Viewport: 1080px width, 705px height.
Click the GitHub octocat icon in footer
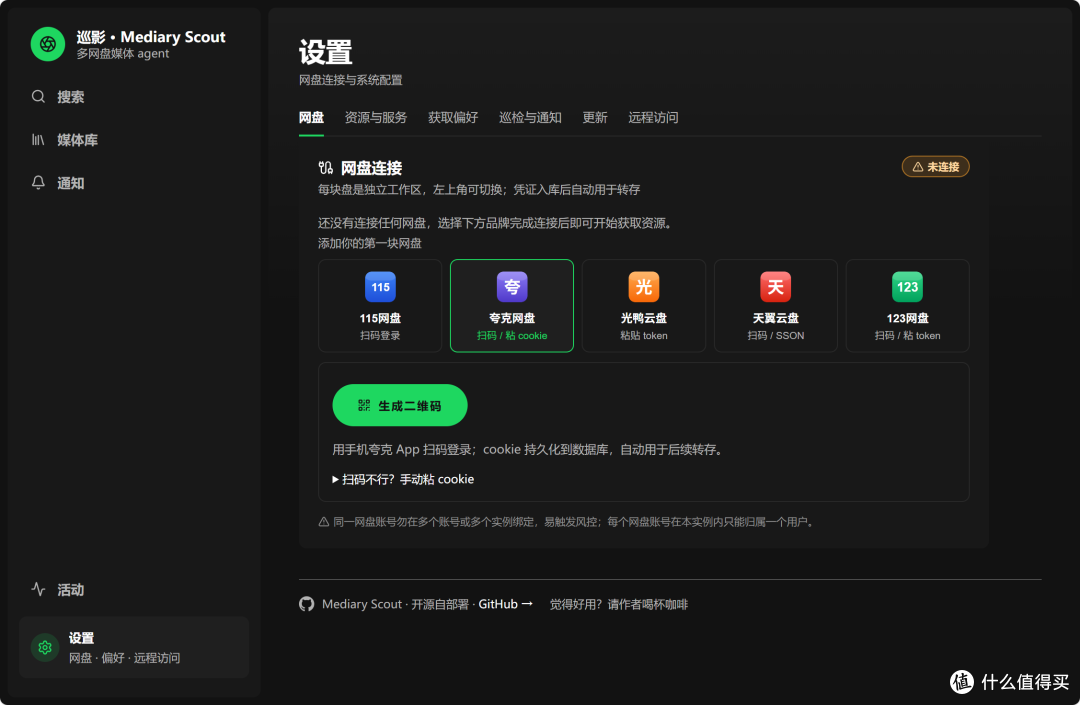(307, 604)
